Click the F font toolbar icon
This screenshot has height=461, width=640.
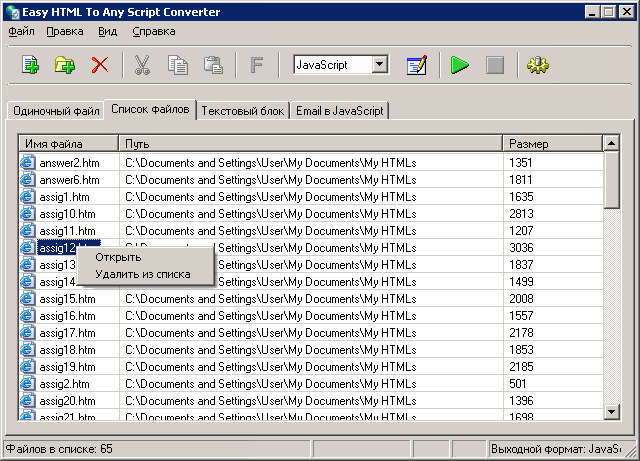(256, 65)
